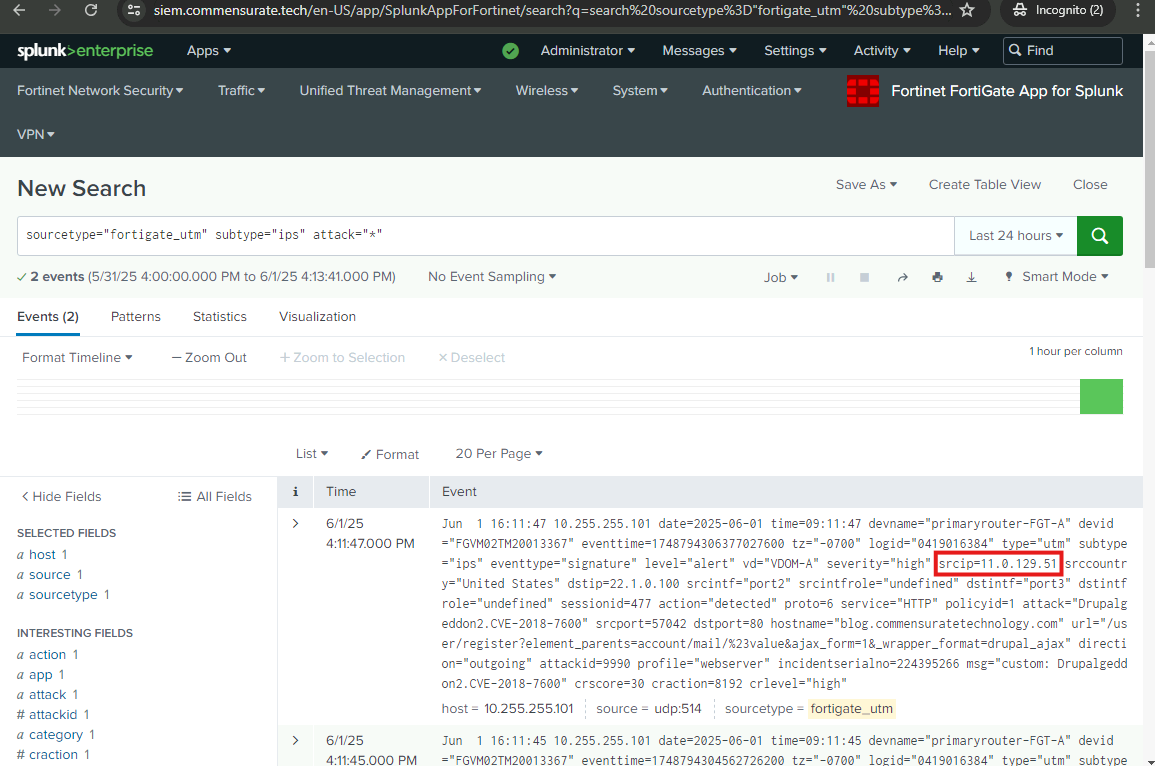1155x766 pixels.
Task: Bookmark this page with the star icon
Action: tap(967, 10)
